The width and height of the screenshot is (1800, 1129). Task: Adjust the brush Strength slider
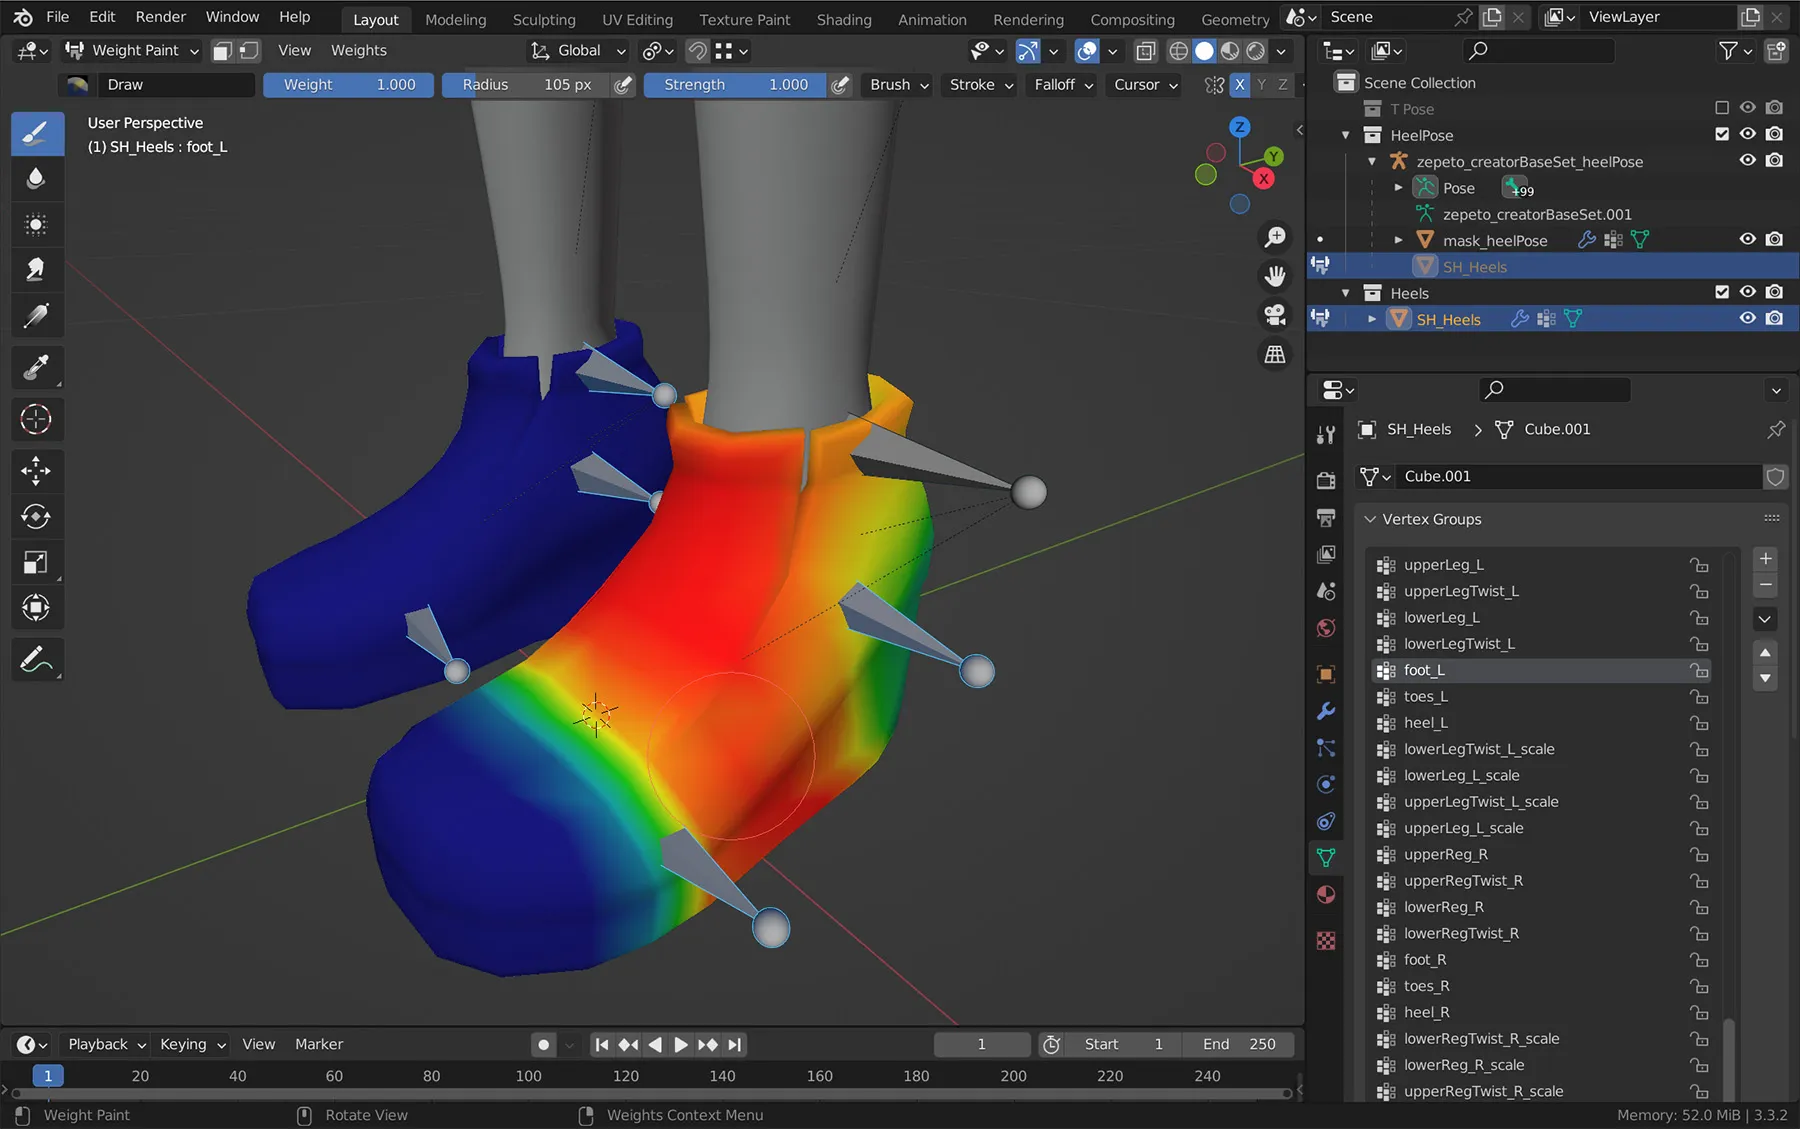(x=735, y=85)
